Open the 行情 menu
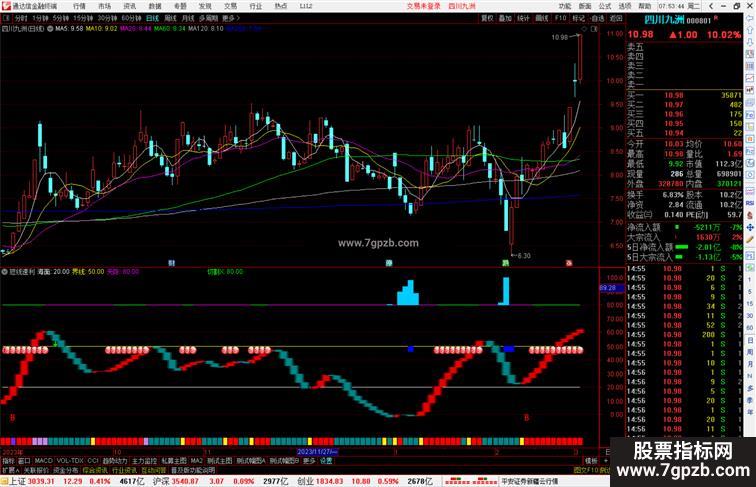Image resolution: width=756 pixels, height=487 pixels. click(79, 6)
